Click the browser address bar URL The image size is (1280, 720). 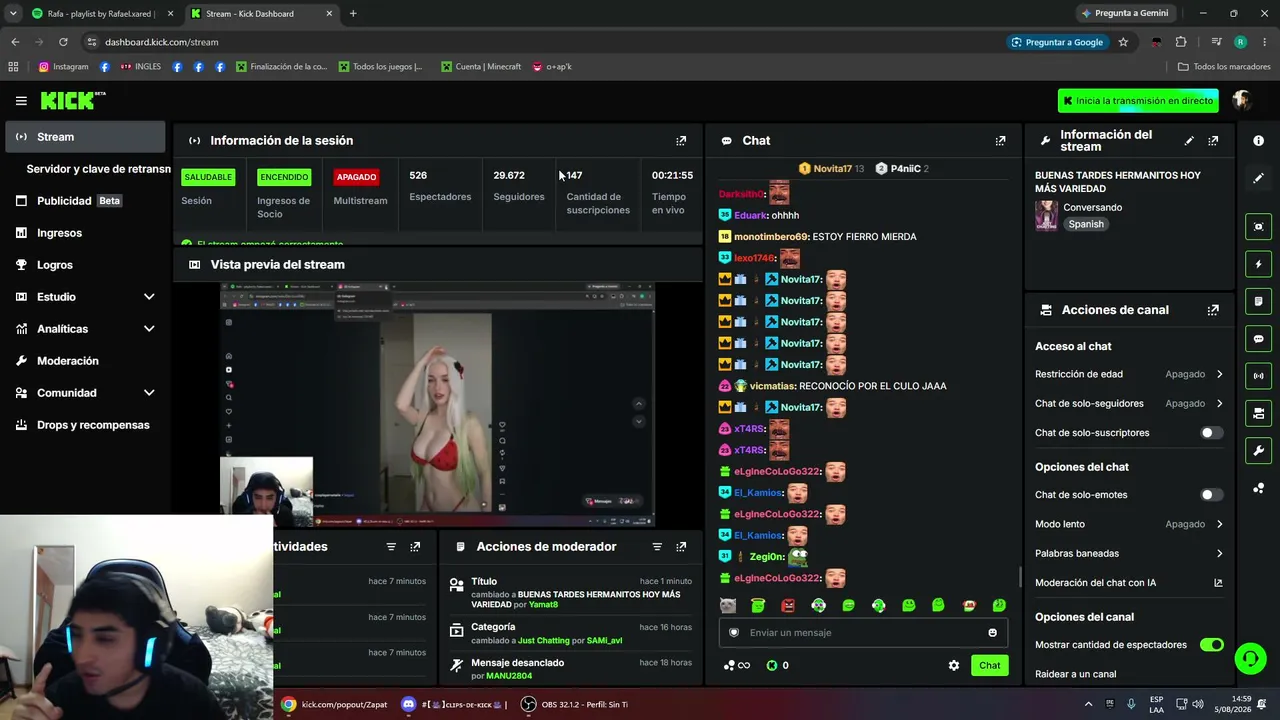pos(161,42)
